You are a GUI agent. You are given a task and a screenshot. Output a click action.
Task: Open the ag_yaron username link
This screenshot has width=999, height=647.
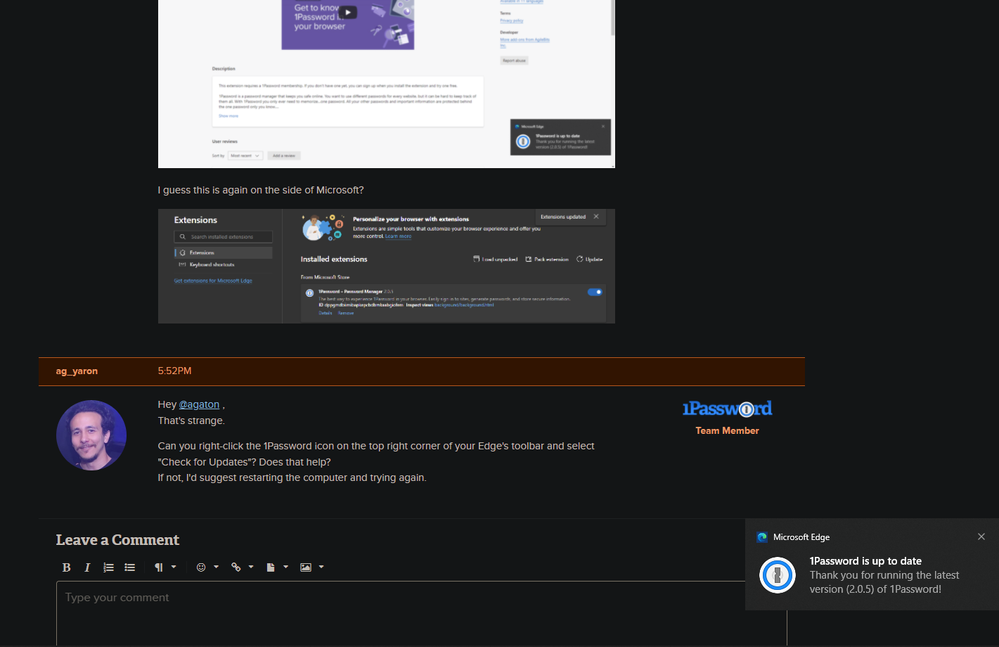click(77, 371)
